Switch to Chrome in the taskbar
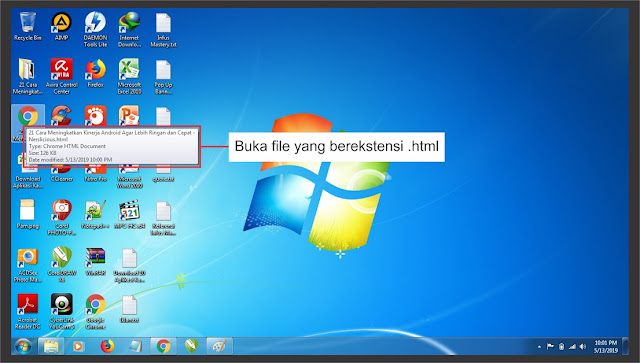Screen dimensions: 640x363 [163, 347]
